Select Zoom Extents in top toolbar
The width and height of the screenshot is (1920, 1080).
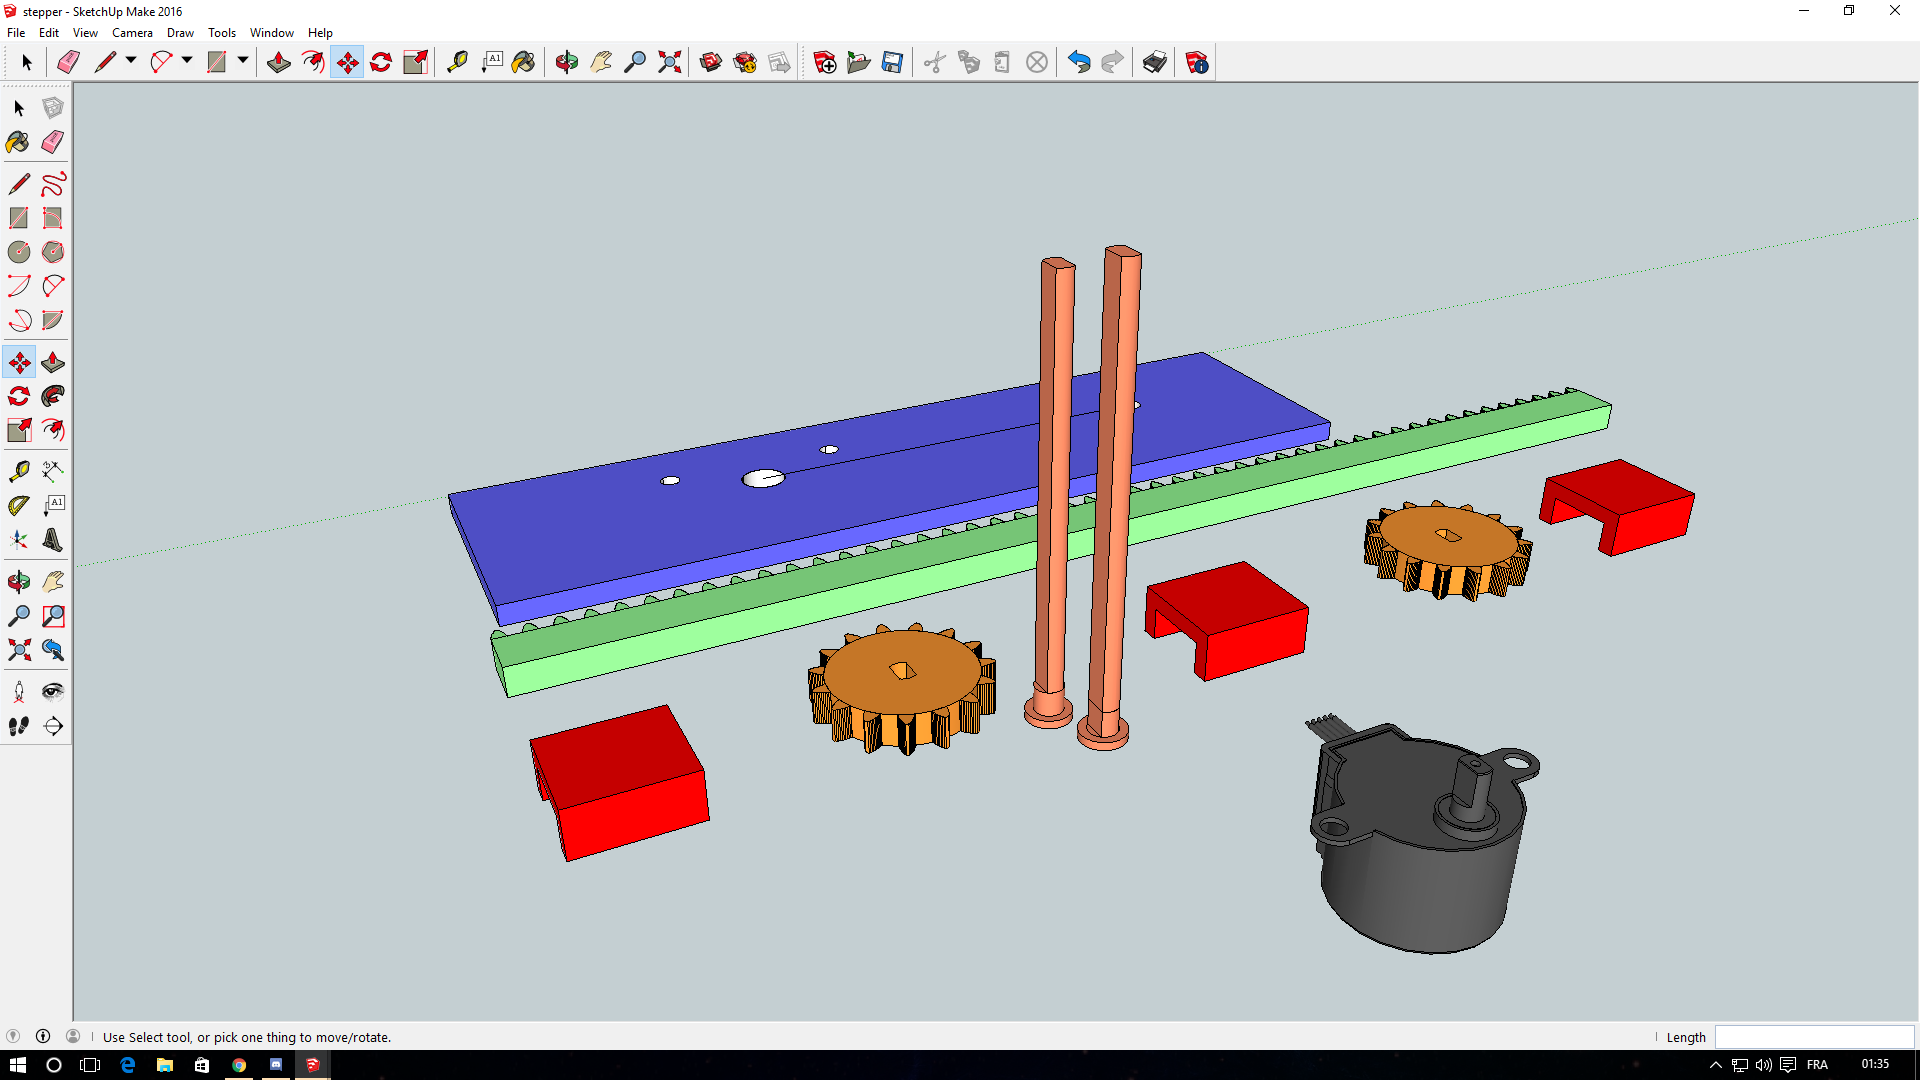tap(669, 62)
